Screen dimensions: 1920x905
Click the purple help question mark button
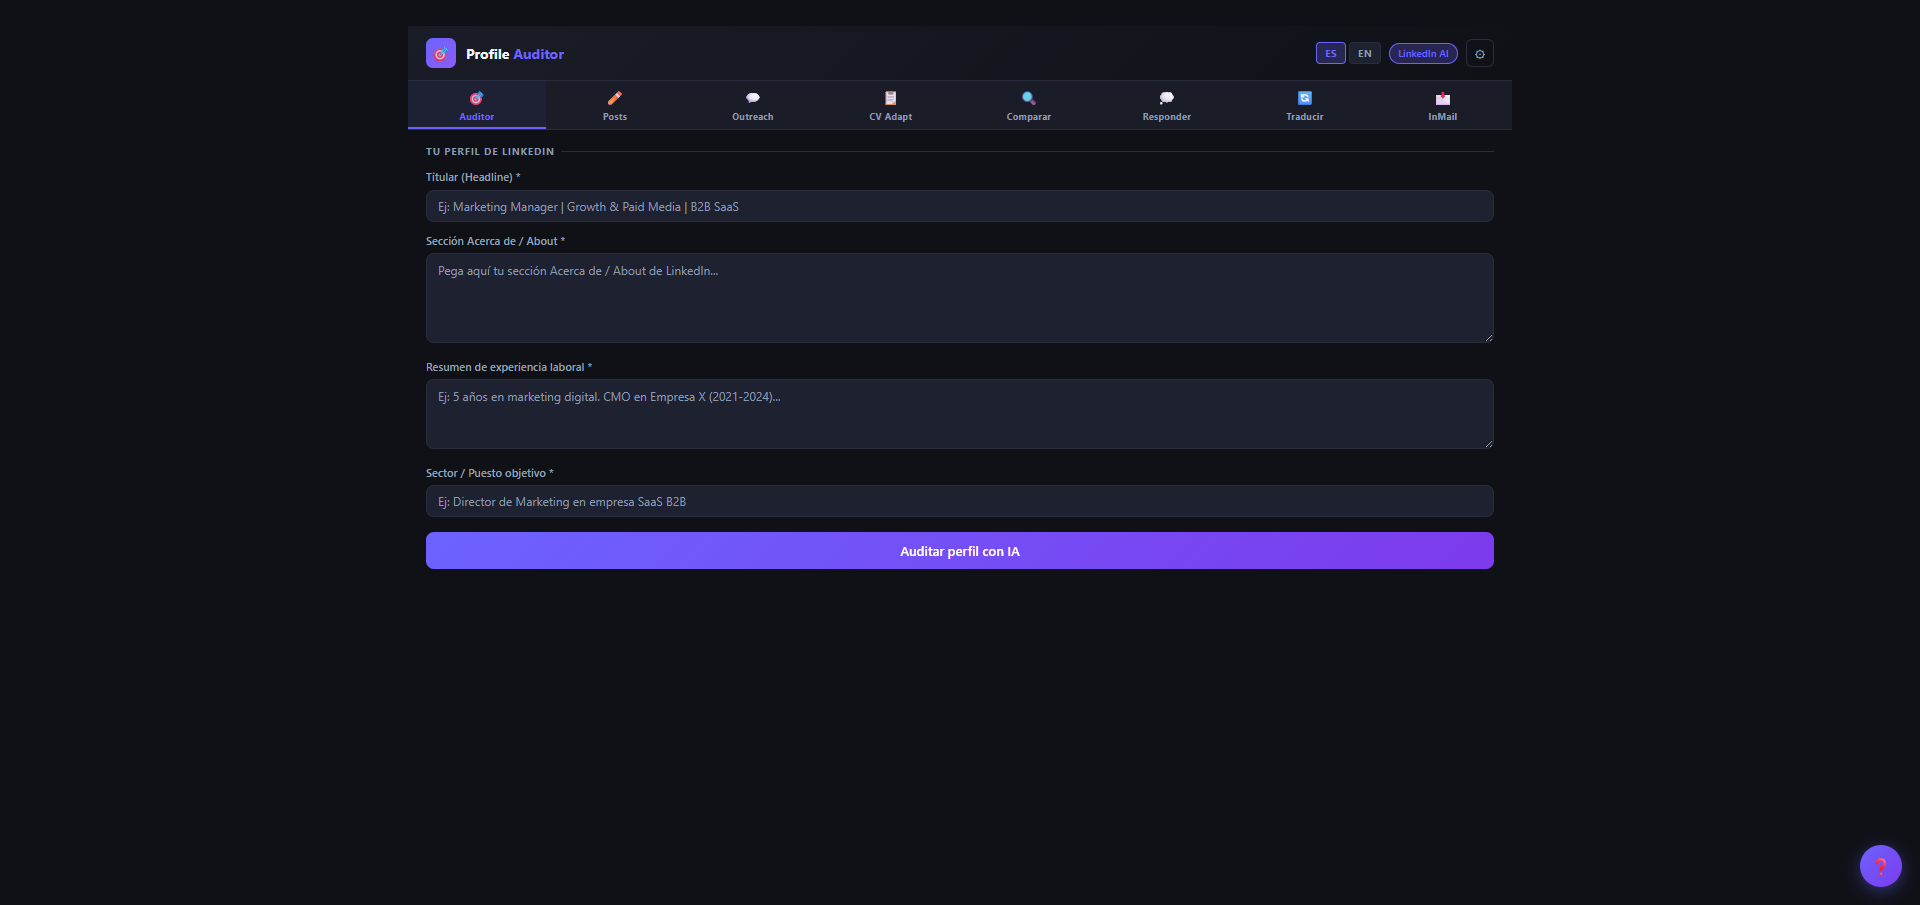1881,866
